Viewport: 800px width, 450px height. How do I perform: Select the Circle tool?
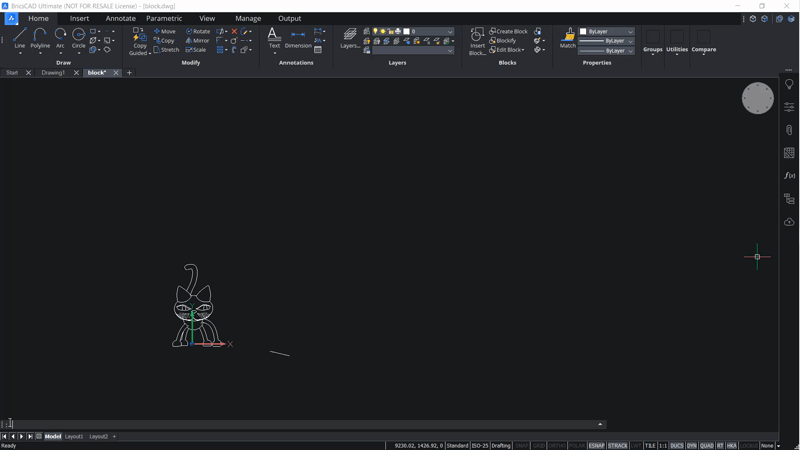pos(79,38)
